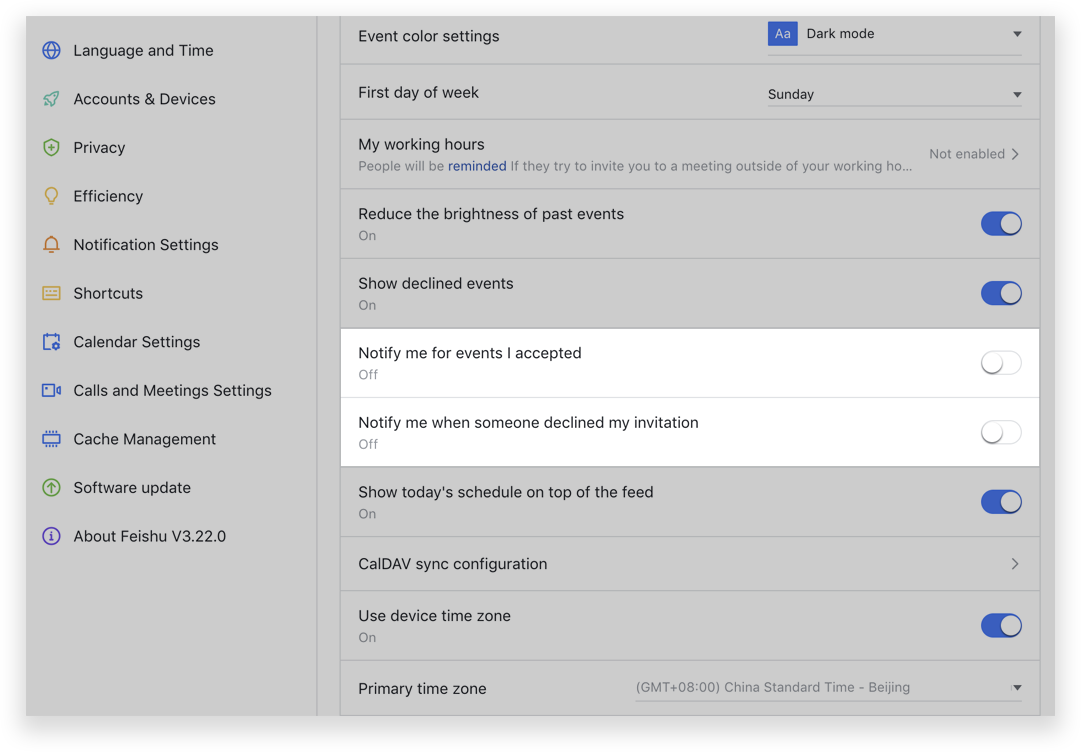Click the arrow next to Dark mode
The width and height of the screenshot is (1081, 752).
point(1017,34)
